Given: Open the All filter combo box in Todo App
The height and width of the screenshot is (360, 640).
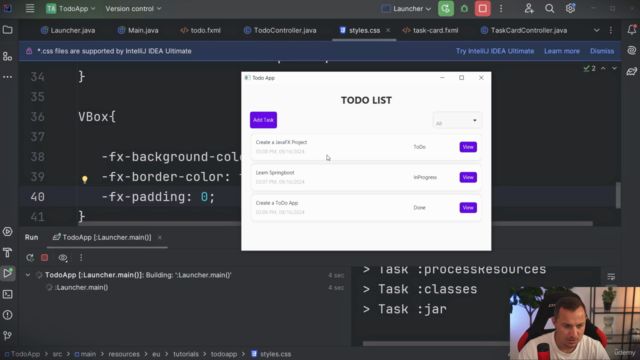Looking at the screenshot, I should click(457, 120).
